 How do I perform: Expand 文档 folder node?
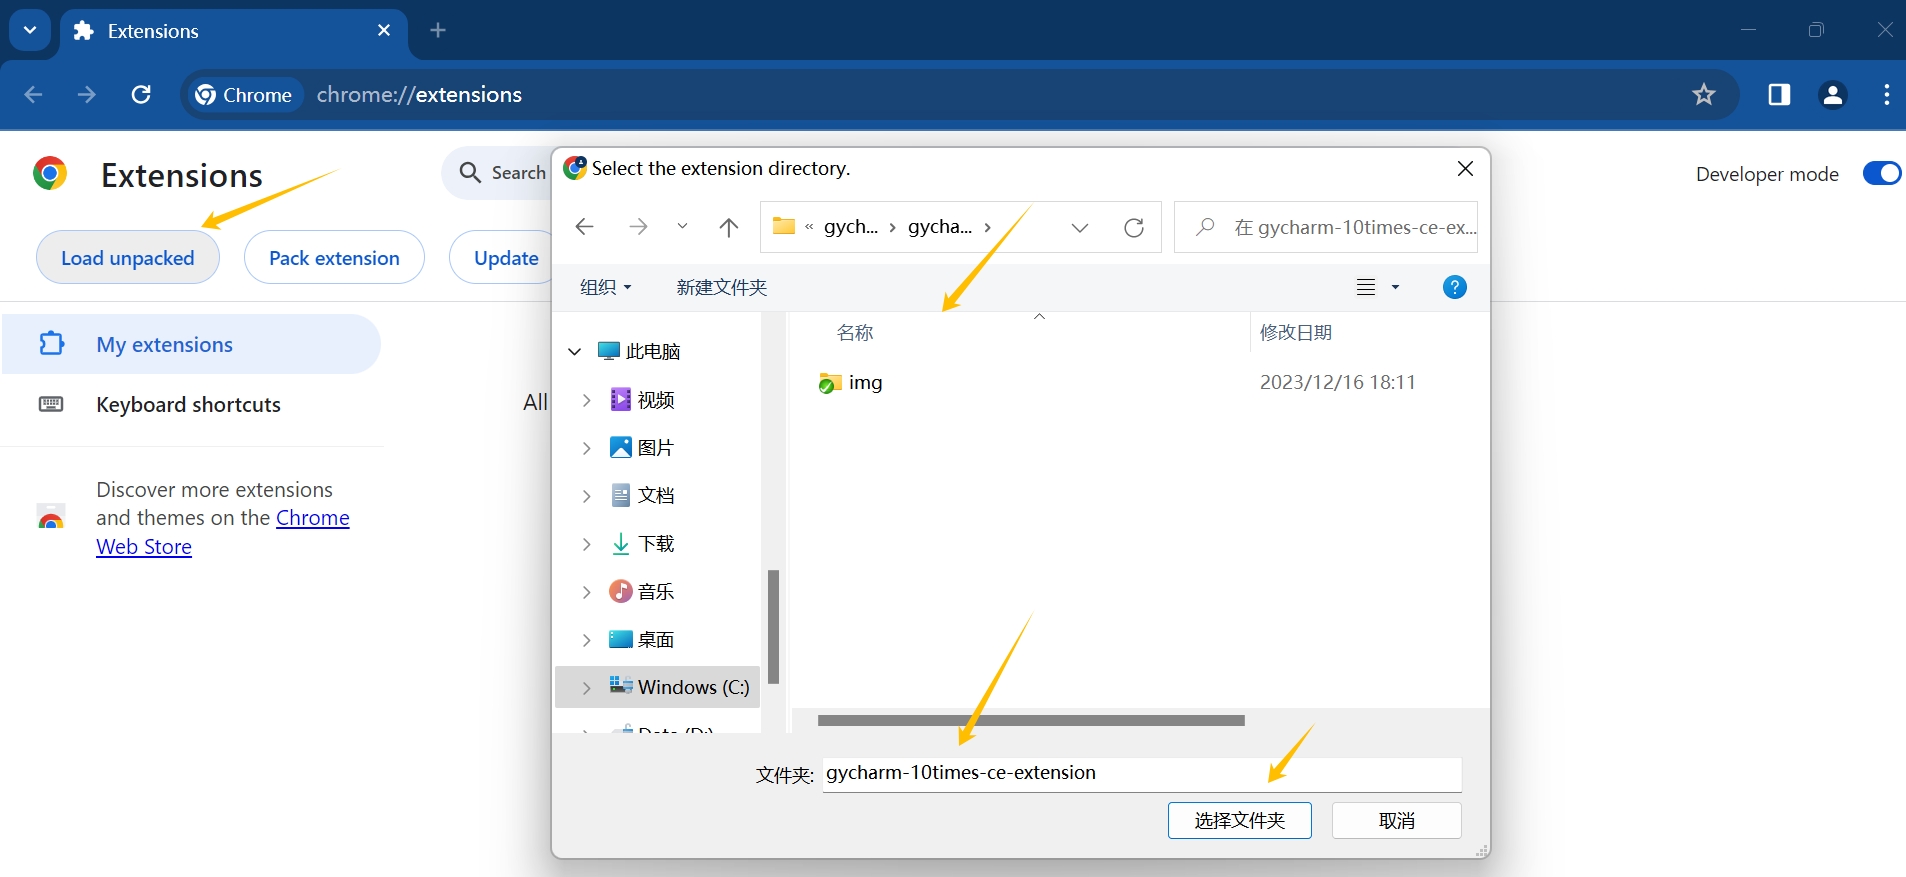587,496
